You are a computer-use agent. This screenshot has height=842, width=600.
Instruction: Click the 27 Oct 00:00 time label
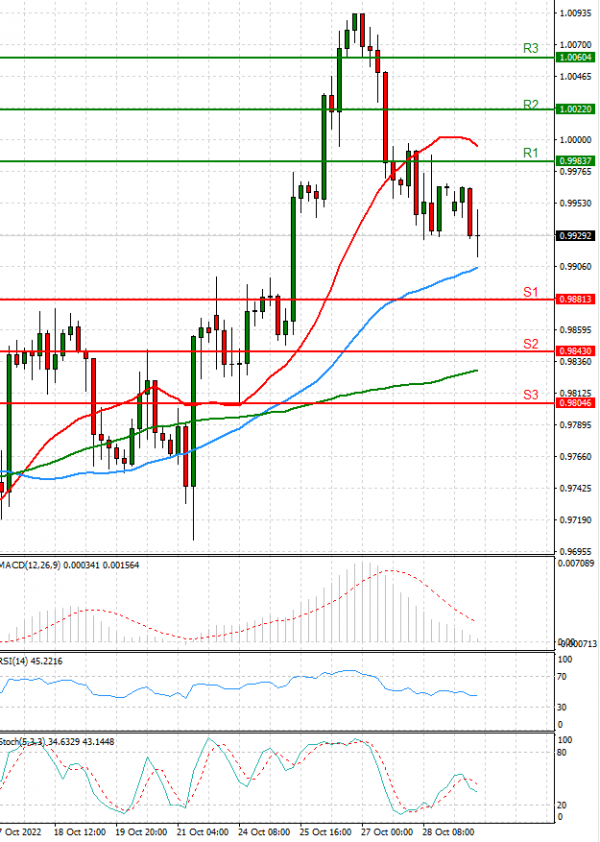pos(387,832)
